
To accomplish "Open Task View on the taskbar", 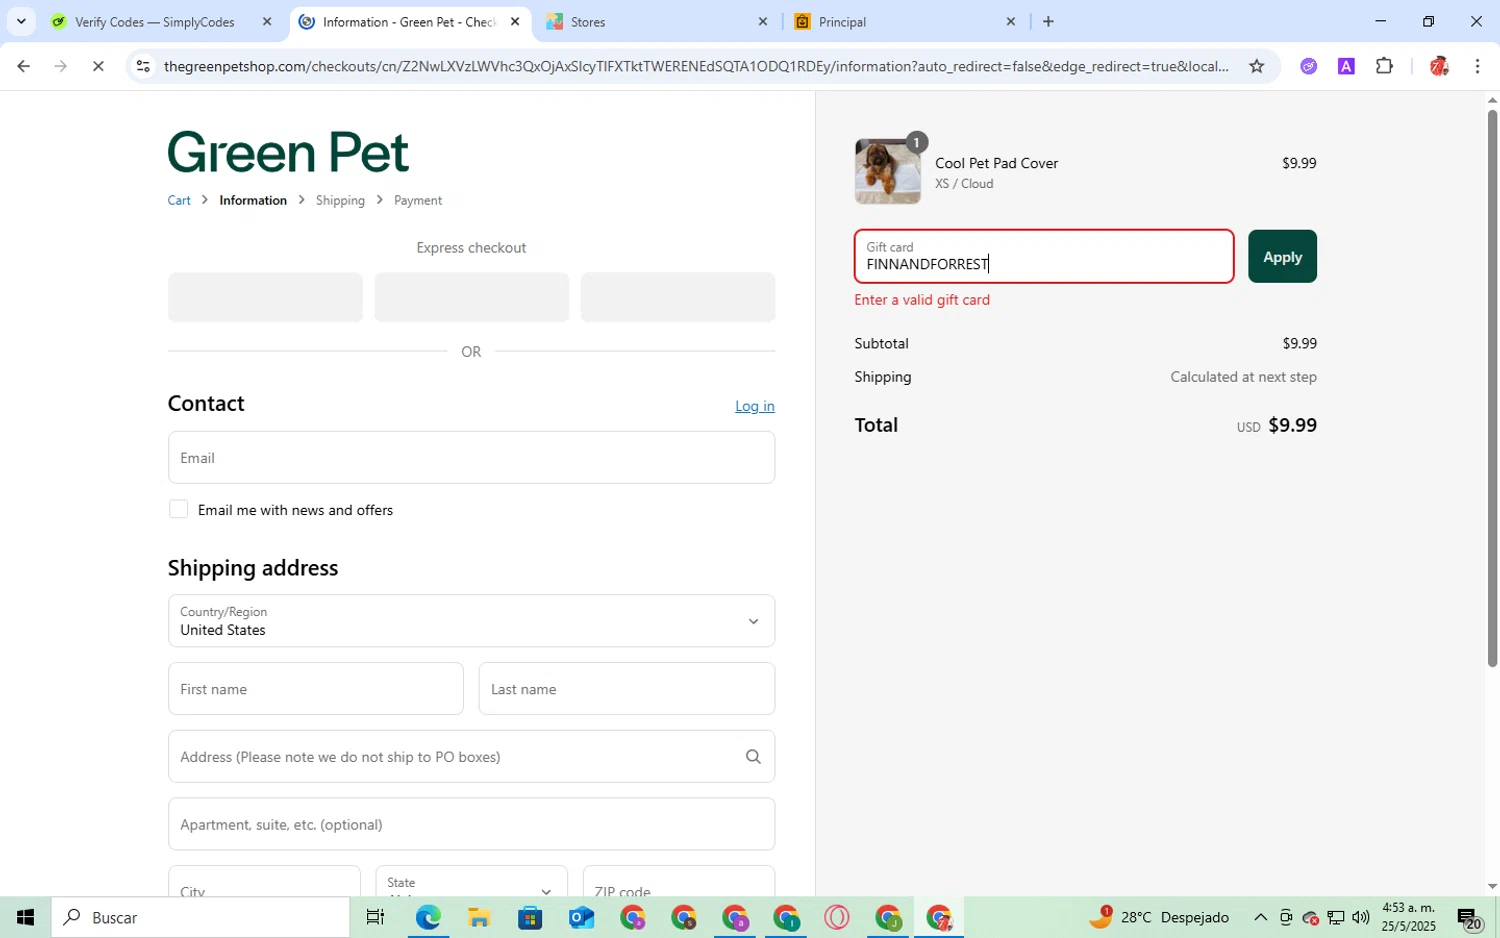I will [375, 917].
